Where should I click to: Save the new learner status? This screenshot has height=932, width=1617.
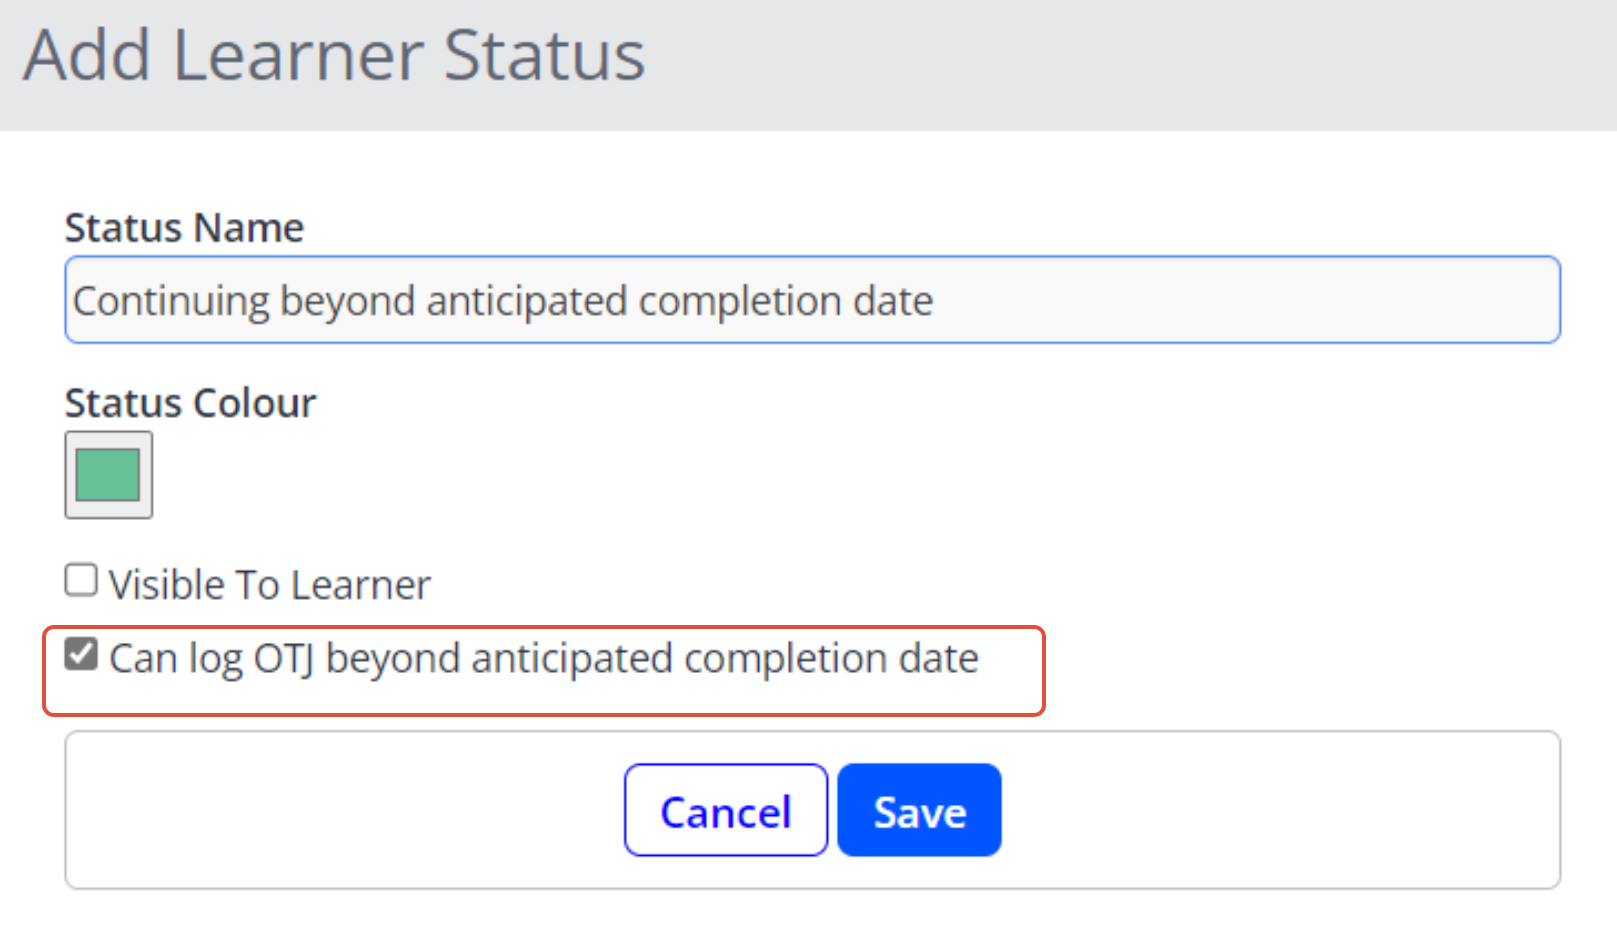(919, 811)
